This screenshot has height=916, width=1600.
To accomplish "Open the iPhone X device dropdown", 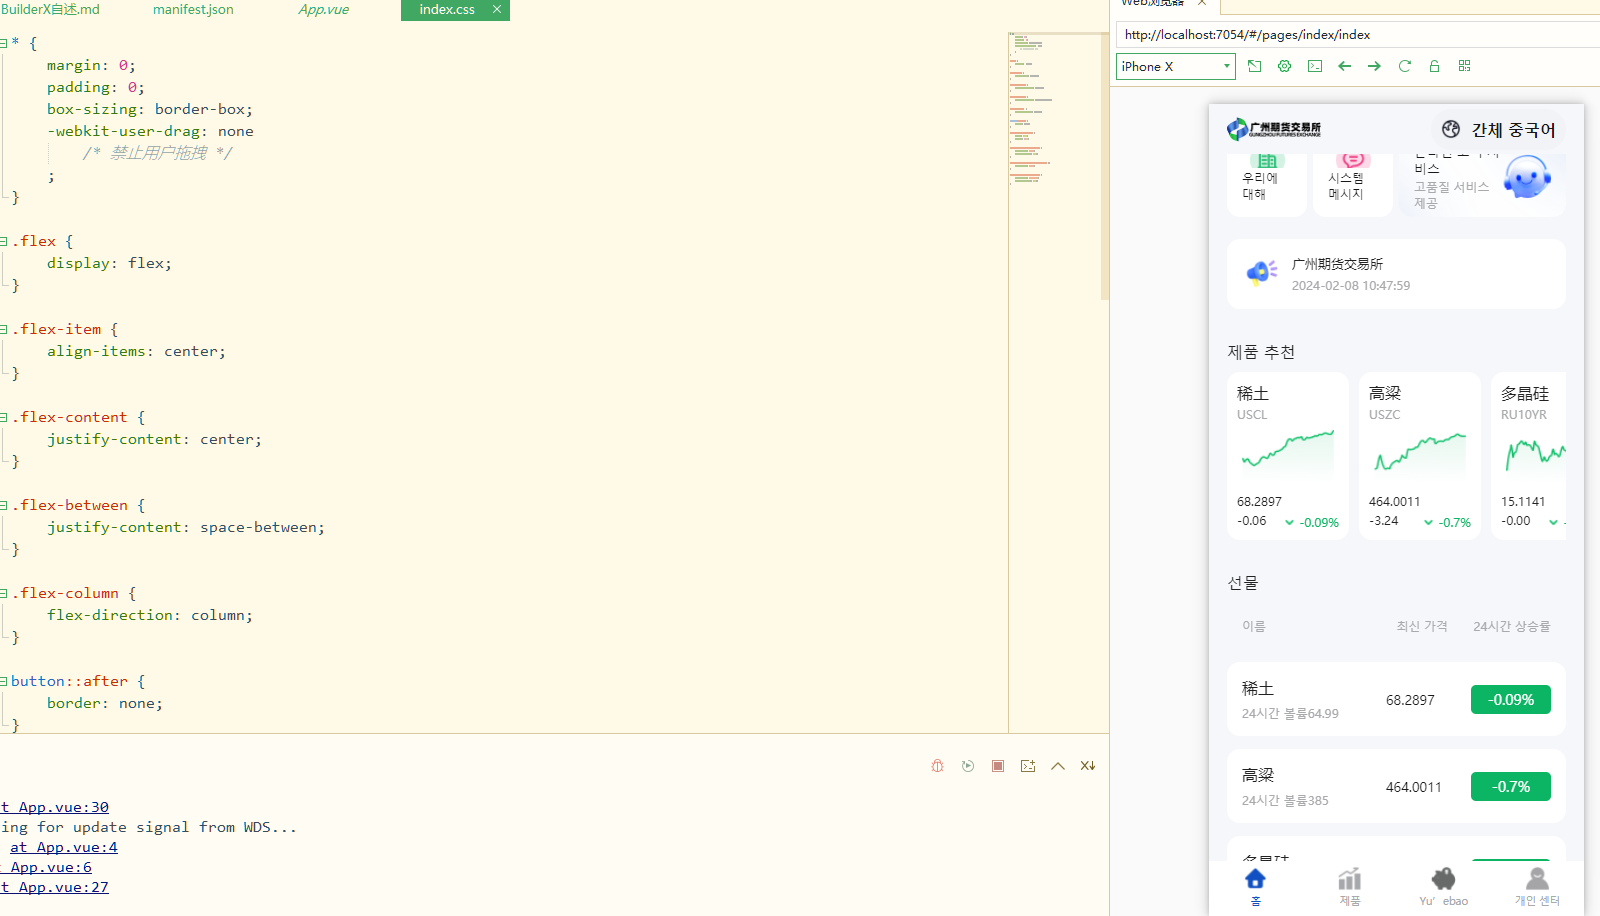I will pos(1175,67).
